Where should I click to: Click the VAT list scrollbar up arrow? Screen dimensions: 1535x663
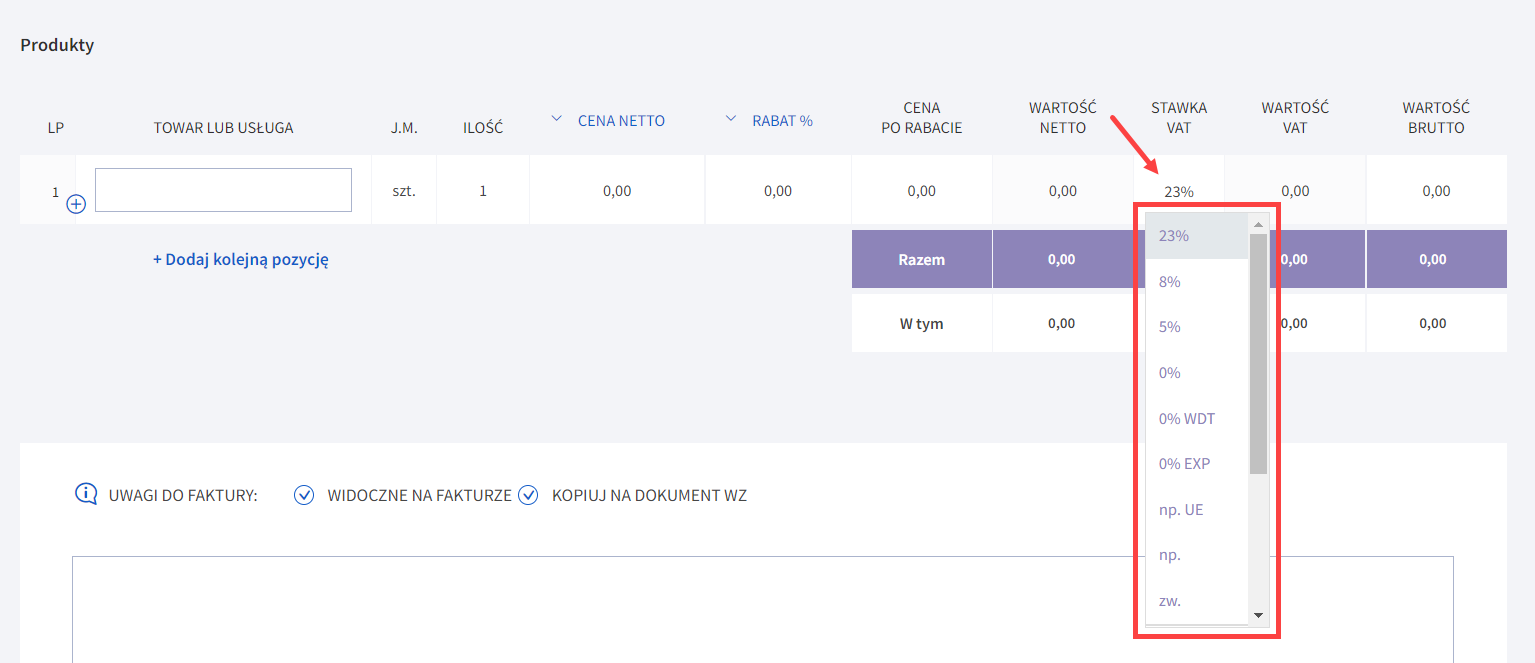coord(1258,223)
